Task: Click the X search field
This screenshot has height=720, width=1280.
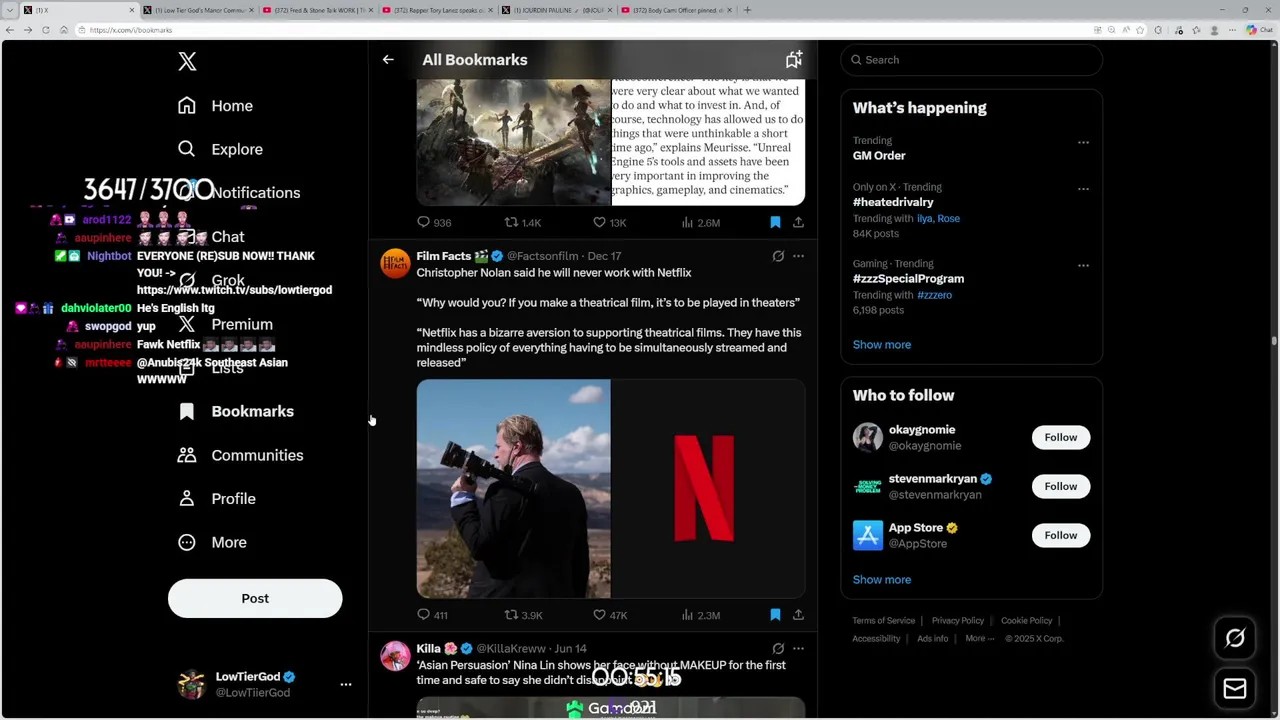Action: point(971,60)
